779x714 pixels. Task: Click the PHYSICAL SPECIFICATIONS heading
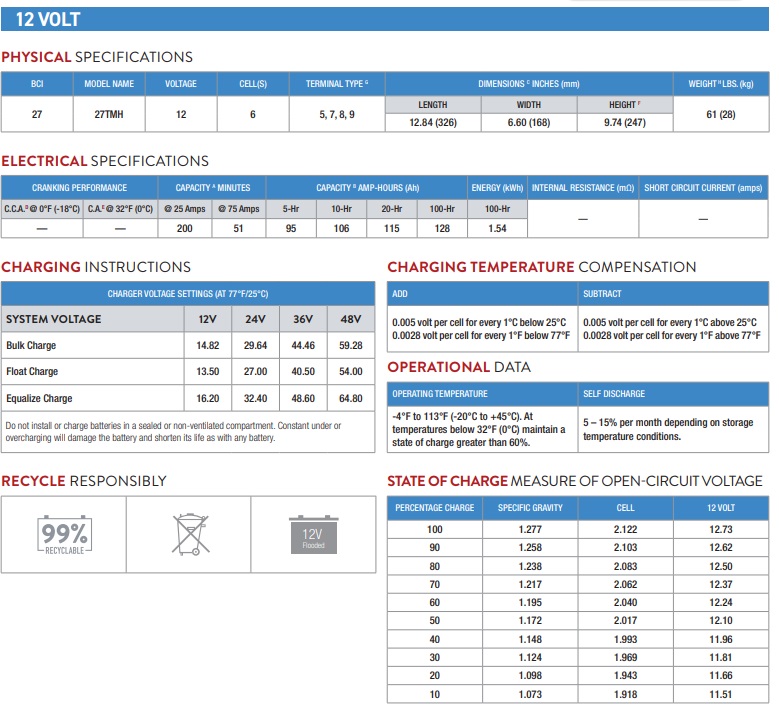[97, 57]
